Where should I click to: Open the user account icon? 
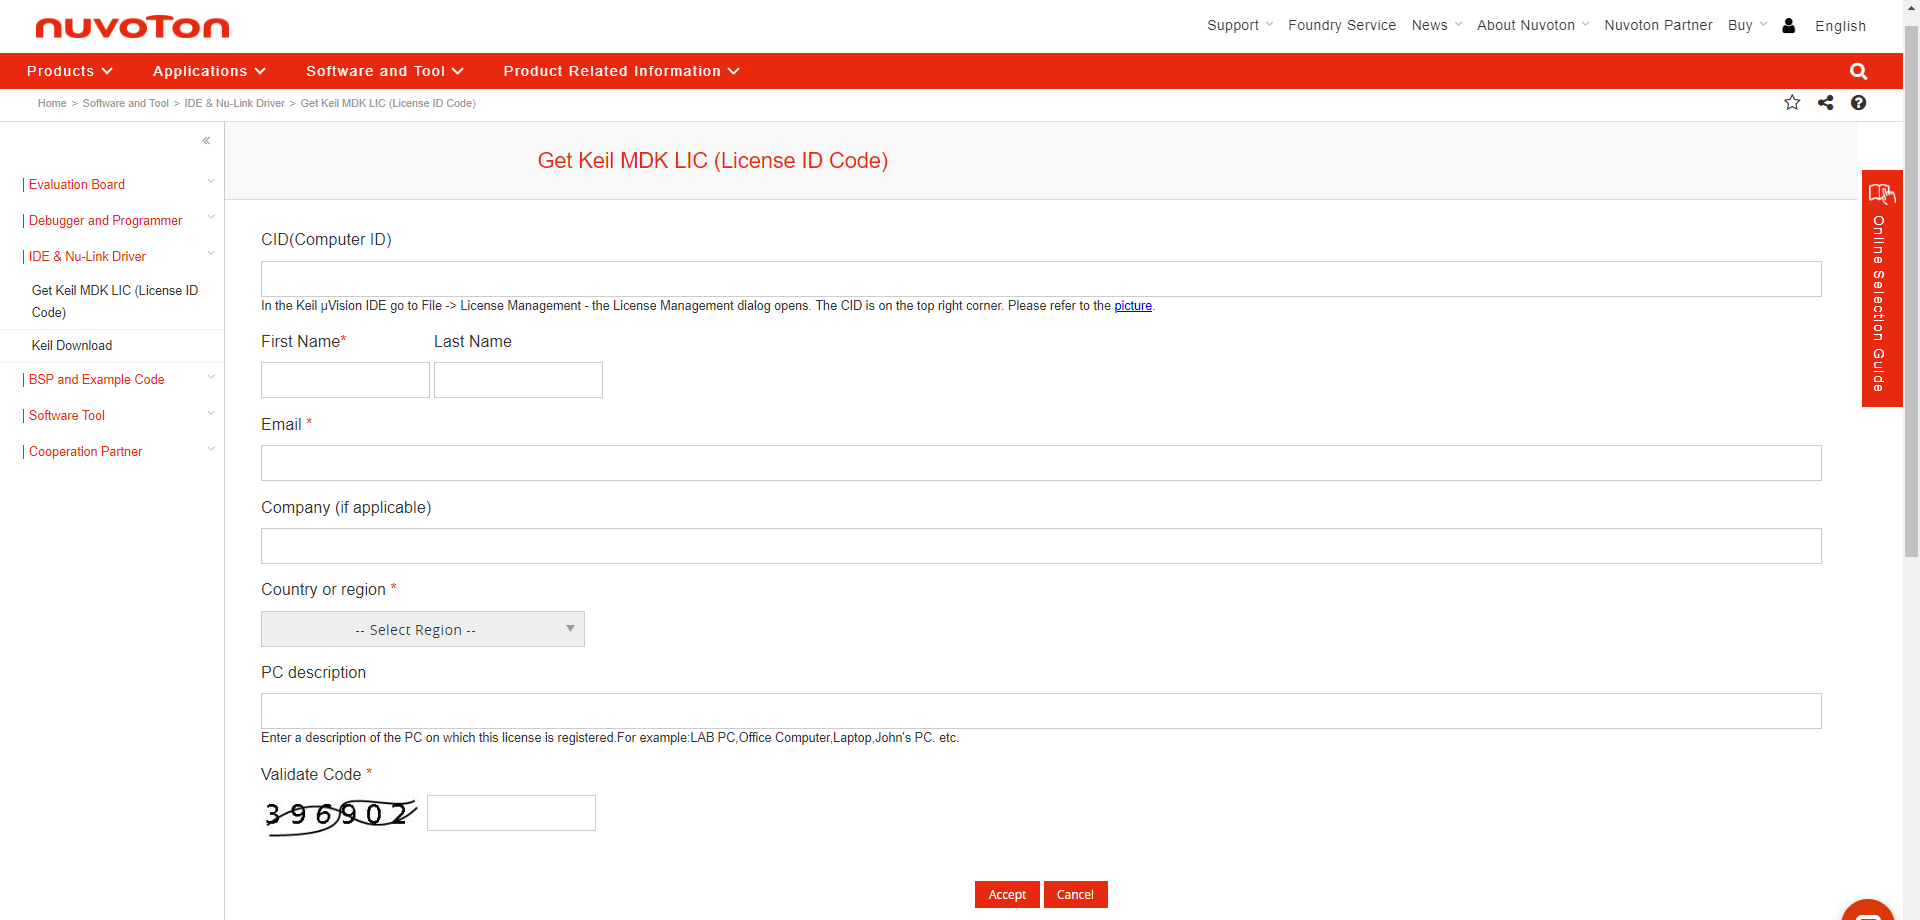[1789, 26]
